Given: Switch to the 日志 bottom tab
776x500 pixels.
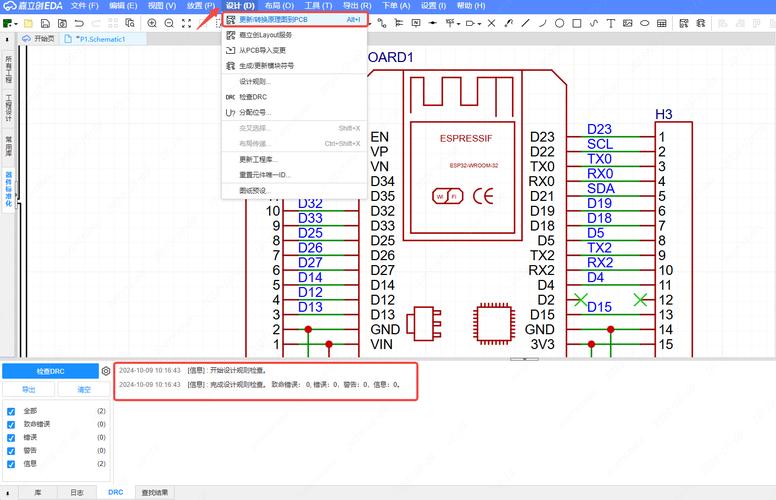Looking at the screenshot, I should (77, 493).
